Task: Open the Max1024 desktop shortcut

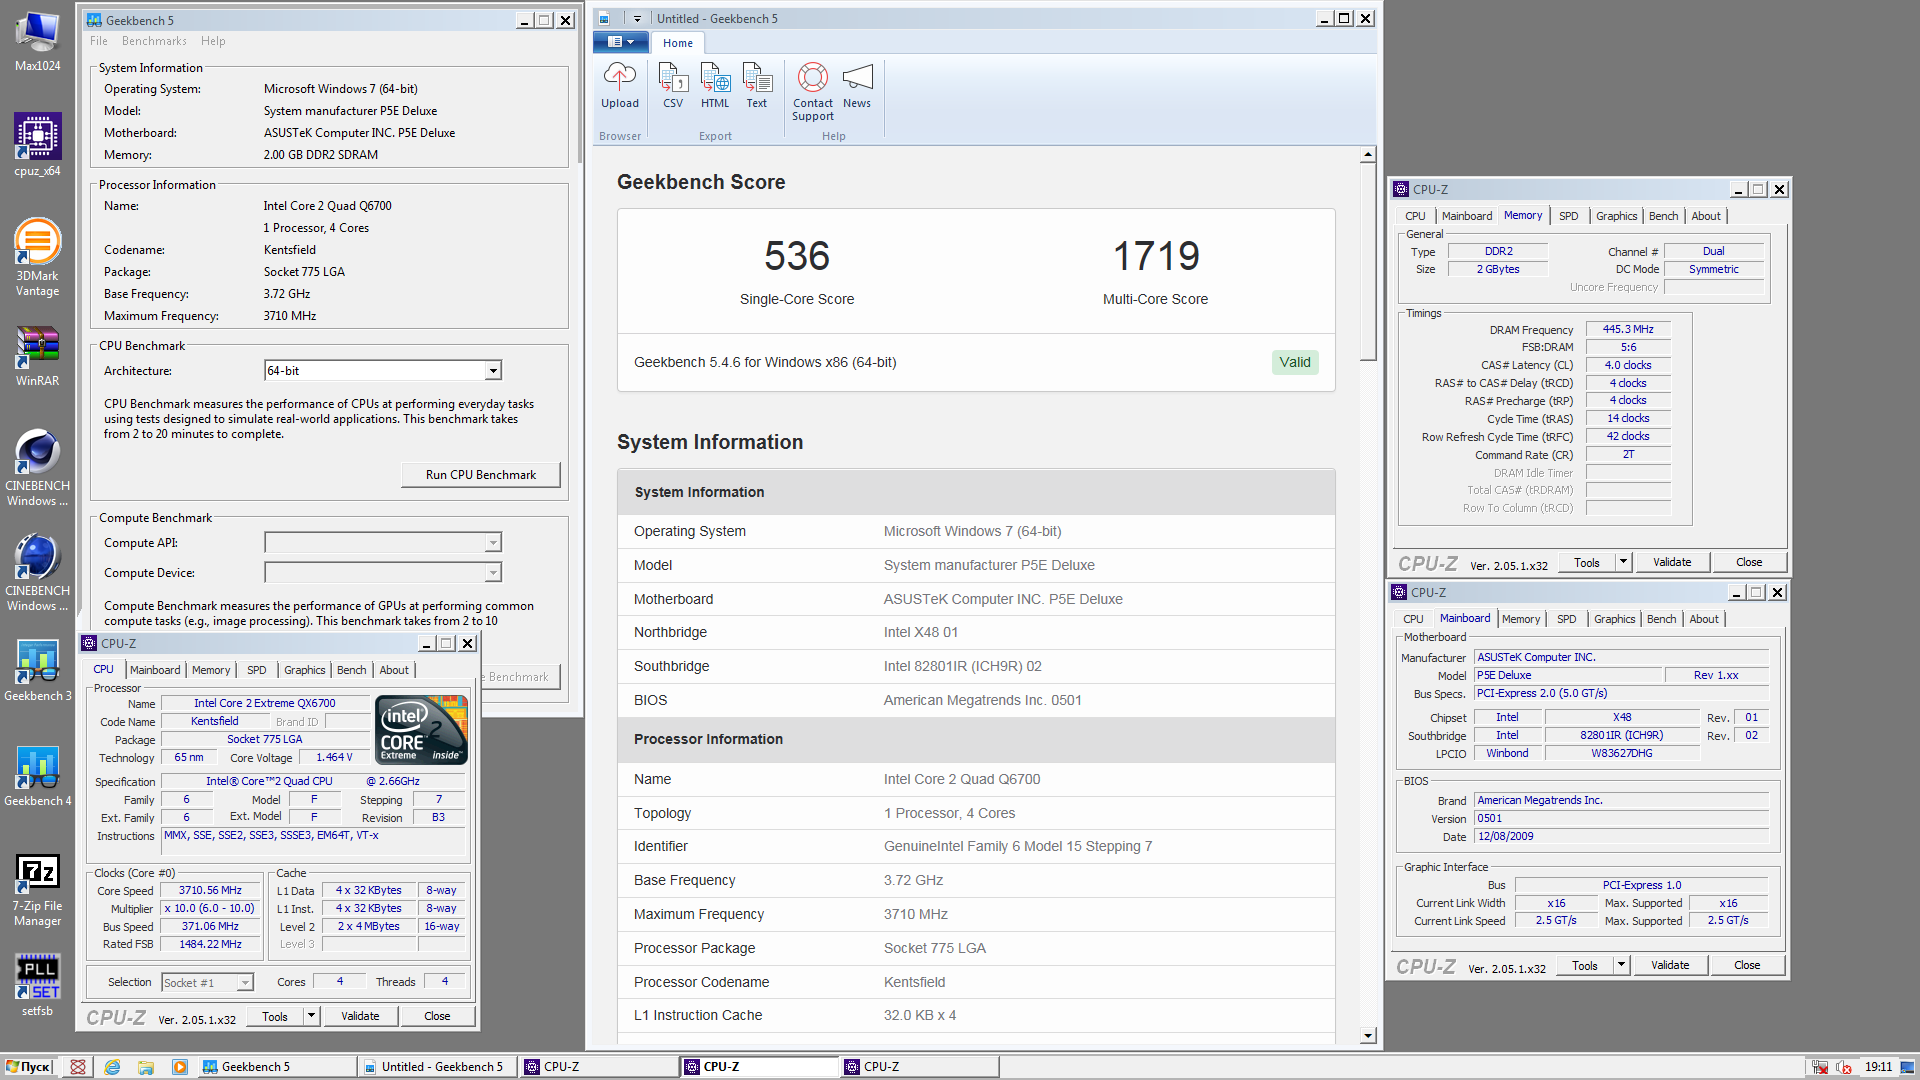Action: pos(37,42)
